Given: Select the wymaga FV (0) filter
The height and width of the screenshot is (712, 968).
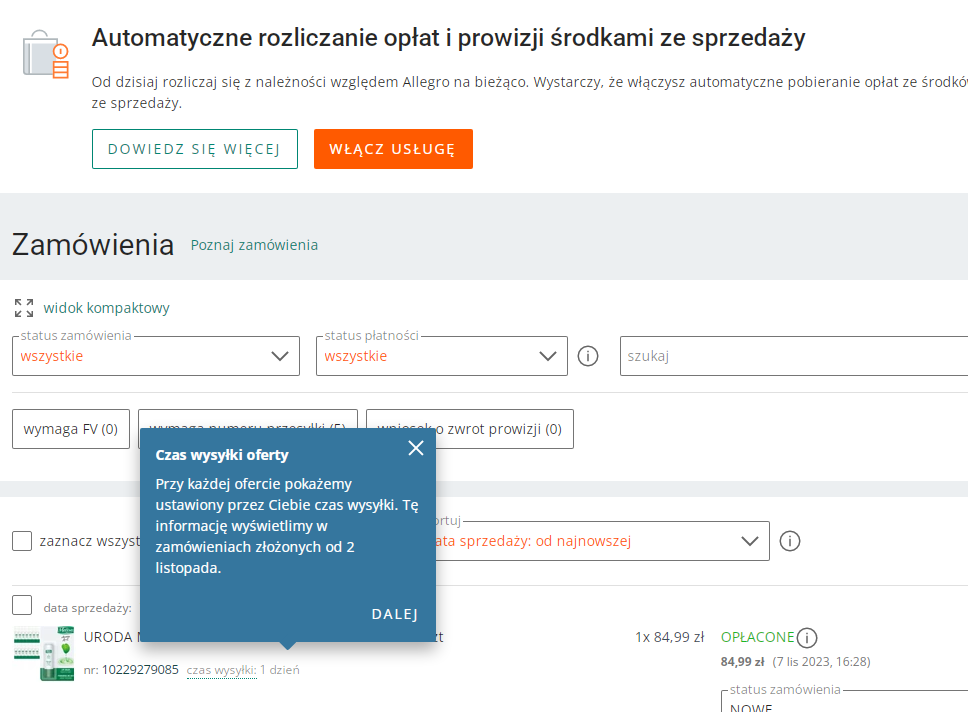Looking at the screenshot, I should (71, 429).
